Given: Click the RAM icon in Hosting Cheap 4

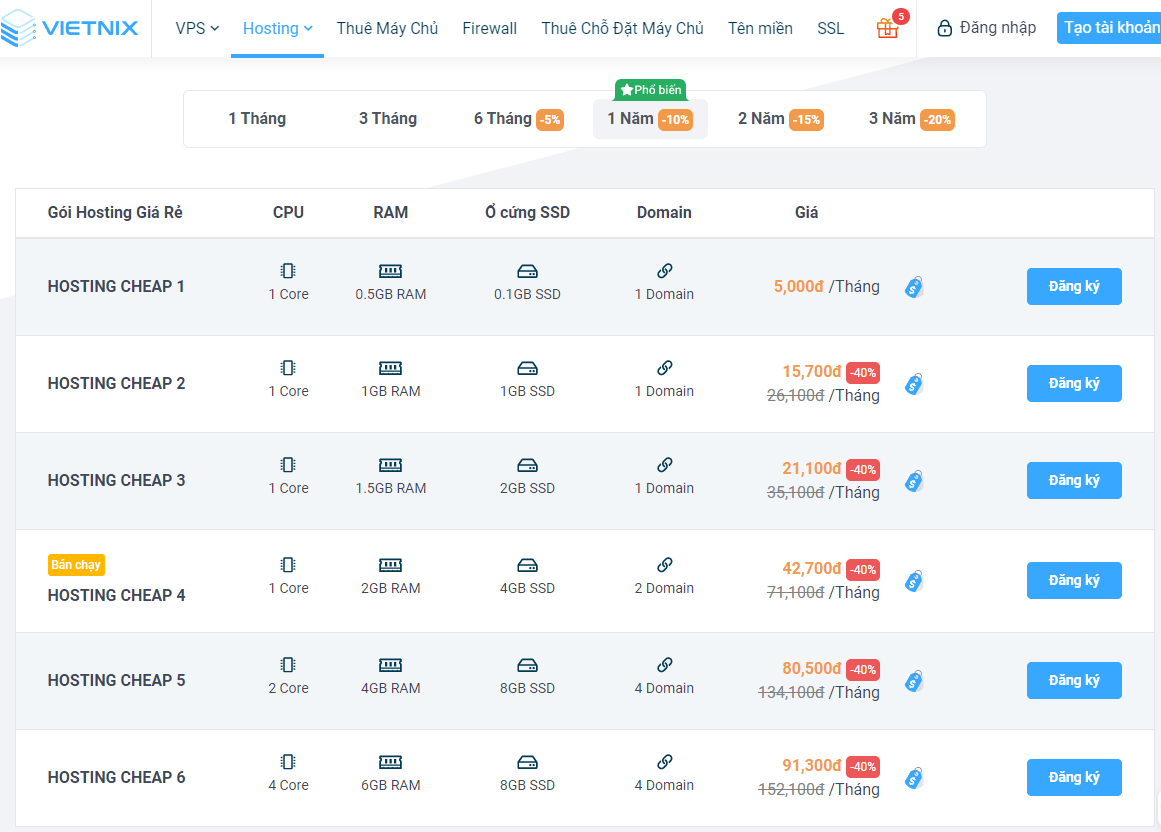Looking at the screenshot, I should pos(390,565).
